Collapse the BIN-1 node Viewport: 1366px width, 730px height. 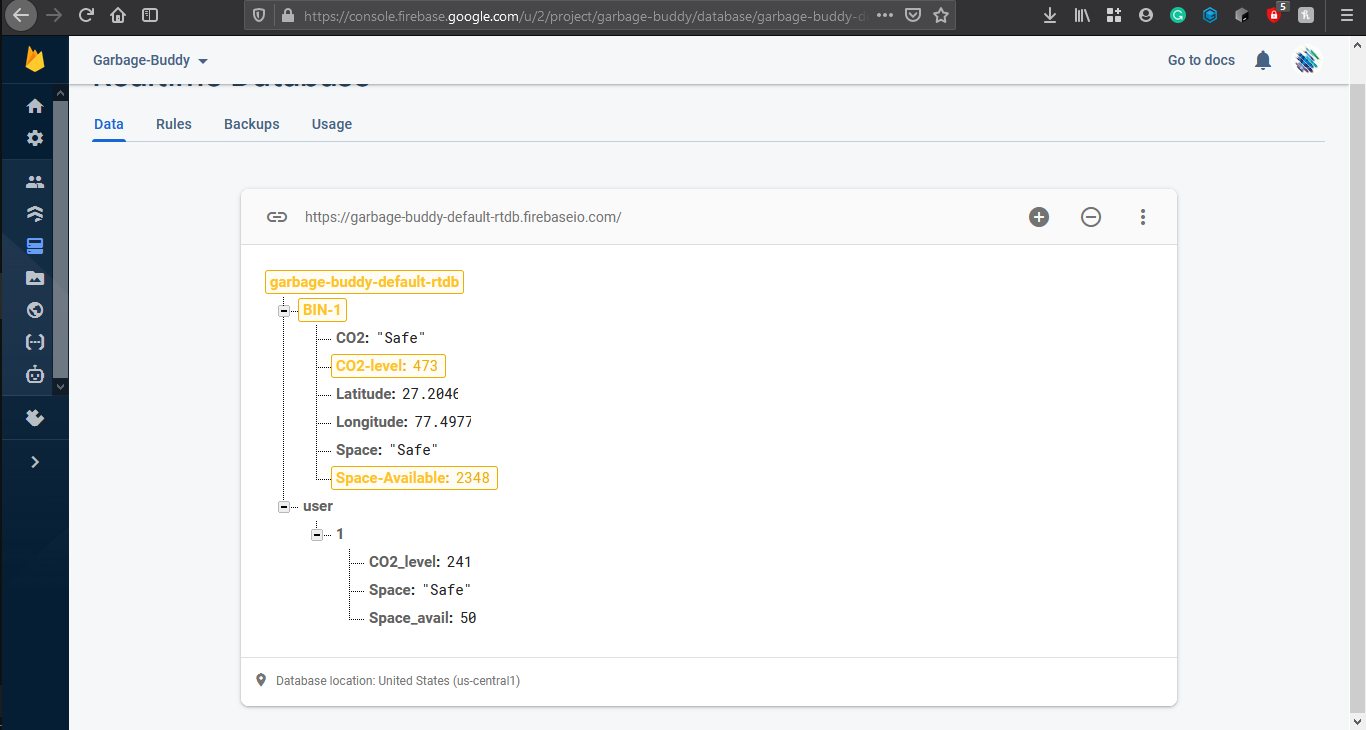click(284, 311)
